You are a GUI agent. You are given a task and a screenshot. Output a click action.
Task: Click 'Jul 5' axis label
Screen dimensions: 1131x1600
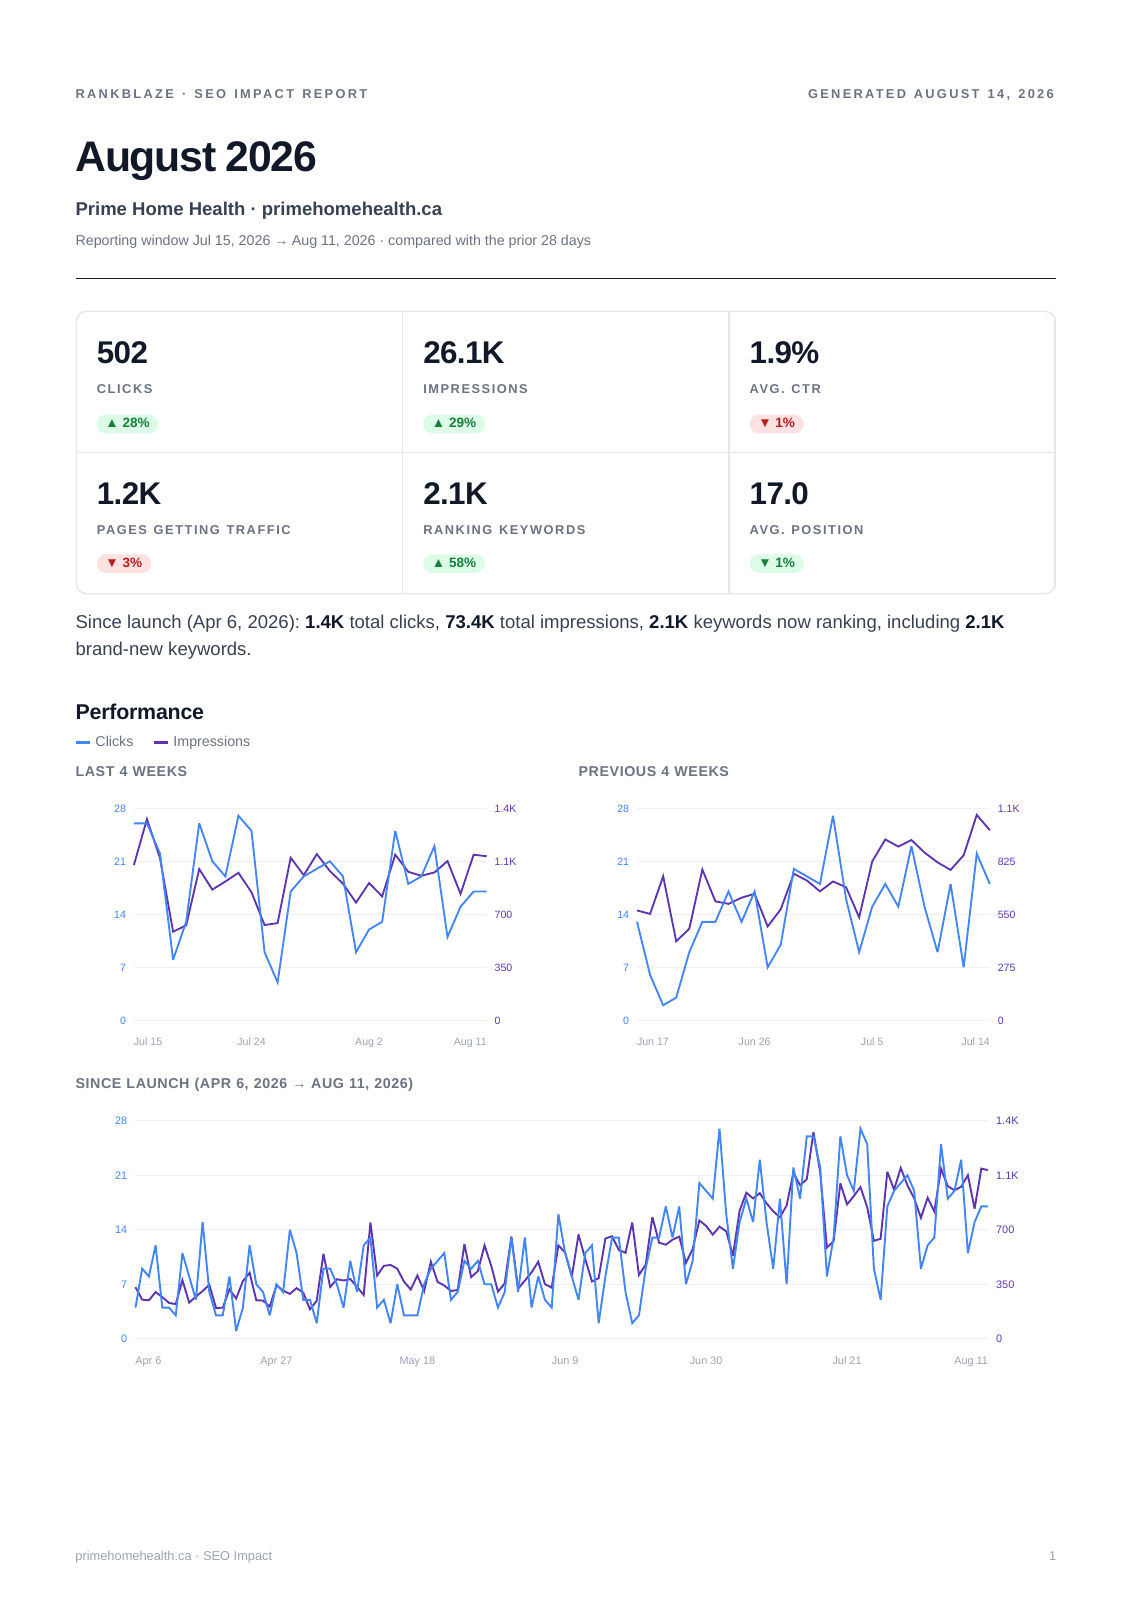[x=872, y=1042]
